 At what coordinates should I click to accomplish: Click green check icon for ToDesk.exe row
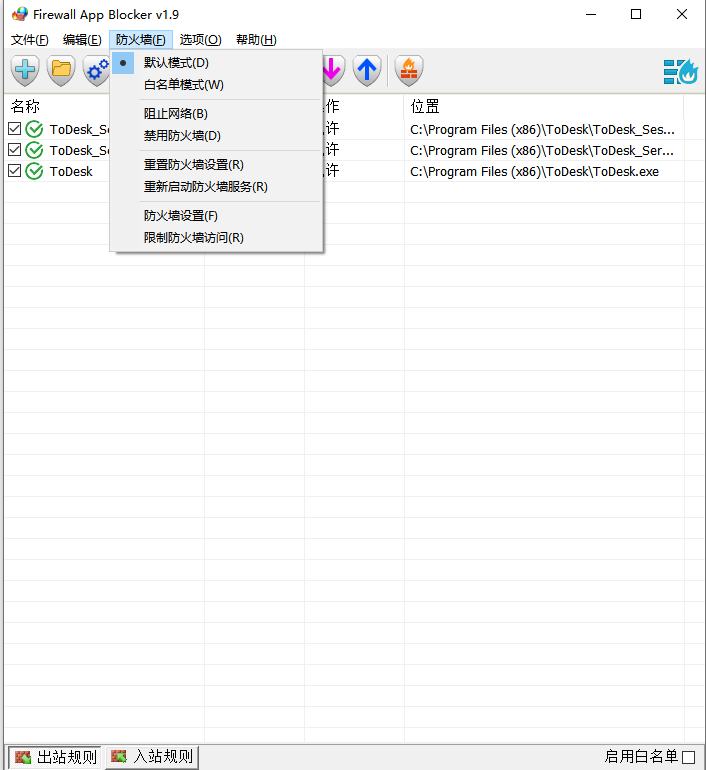coord(34,171)
